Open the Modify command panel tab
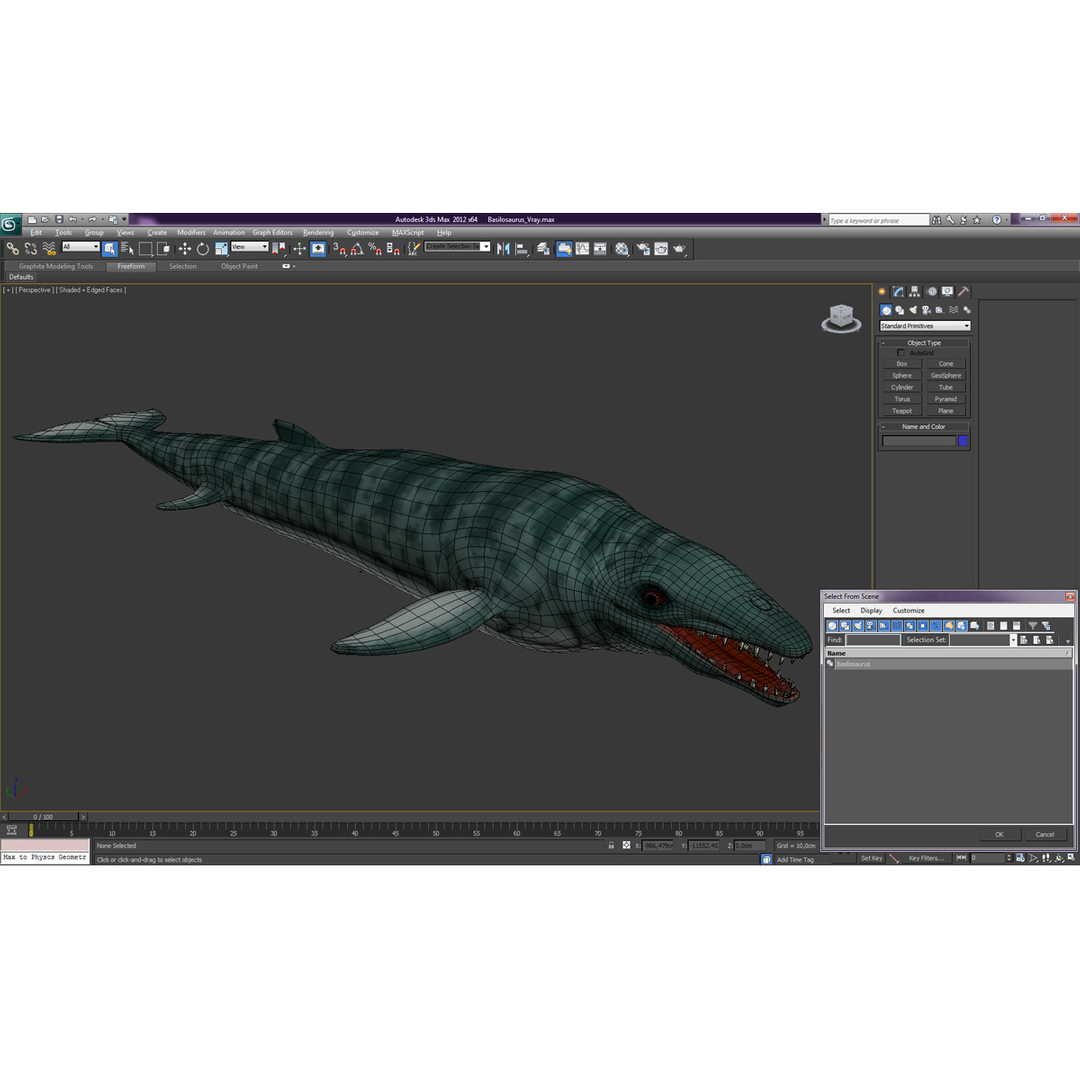The width and height of the screenshot is (1080, 1080). click(898, 292)
